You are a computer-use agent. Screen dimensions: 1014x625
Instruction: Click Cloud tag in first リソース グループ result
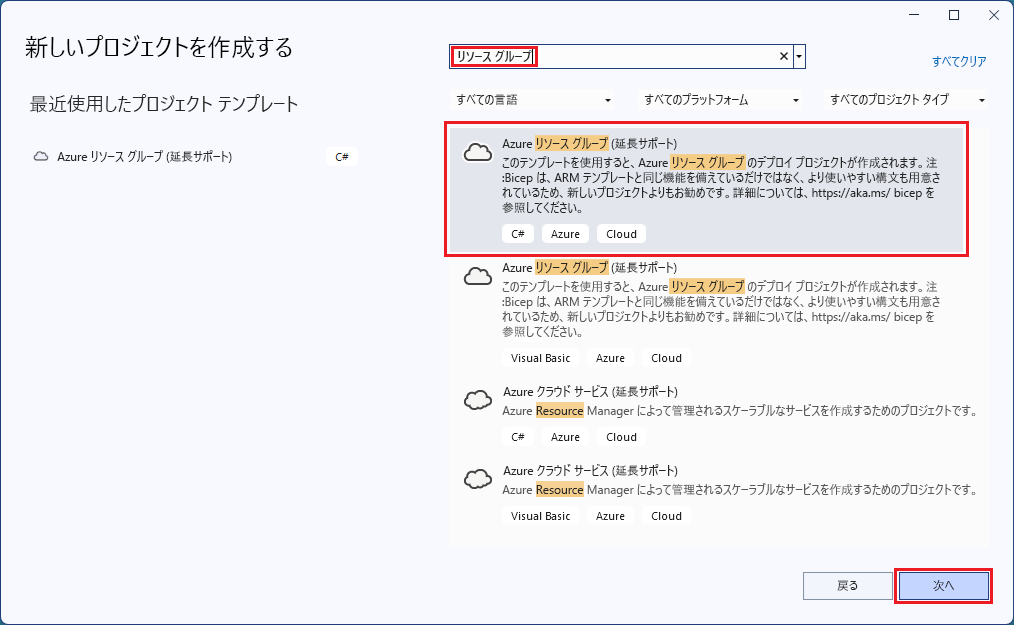click(x=621, y=234)
